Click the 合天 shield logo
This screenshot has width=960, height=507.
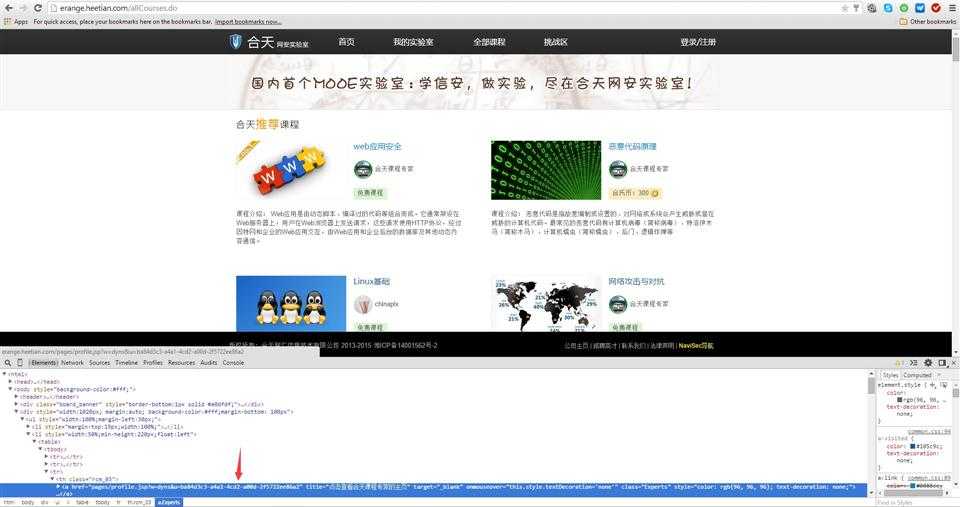pos(236,42)
